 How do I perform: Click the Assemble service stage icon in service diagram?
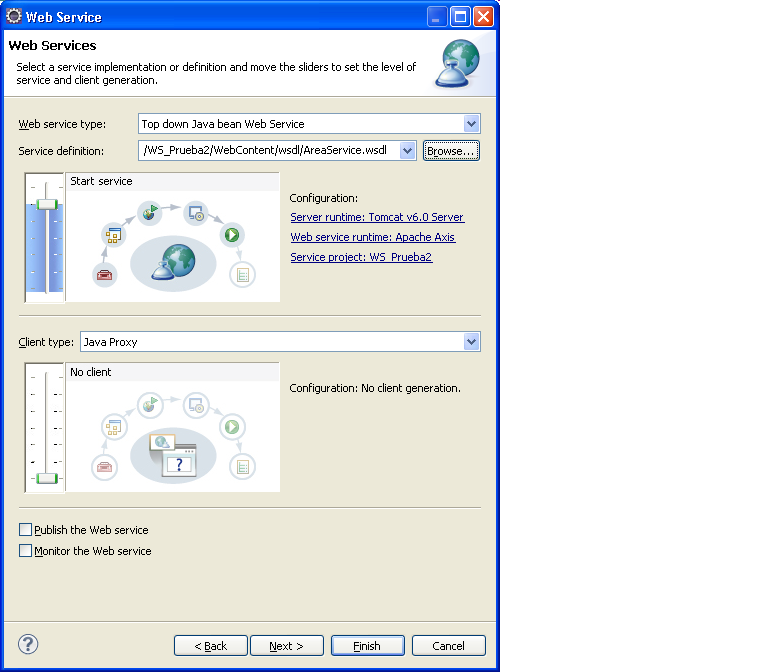[x=114, y=235]
